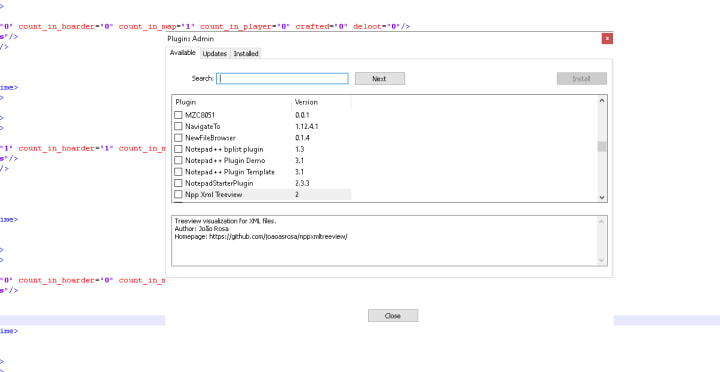Click the plugin list scrollbar thumb
This screenshot has width=720, height=372.
[602, 147]
